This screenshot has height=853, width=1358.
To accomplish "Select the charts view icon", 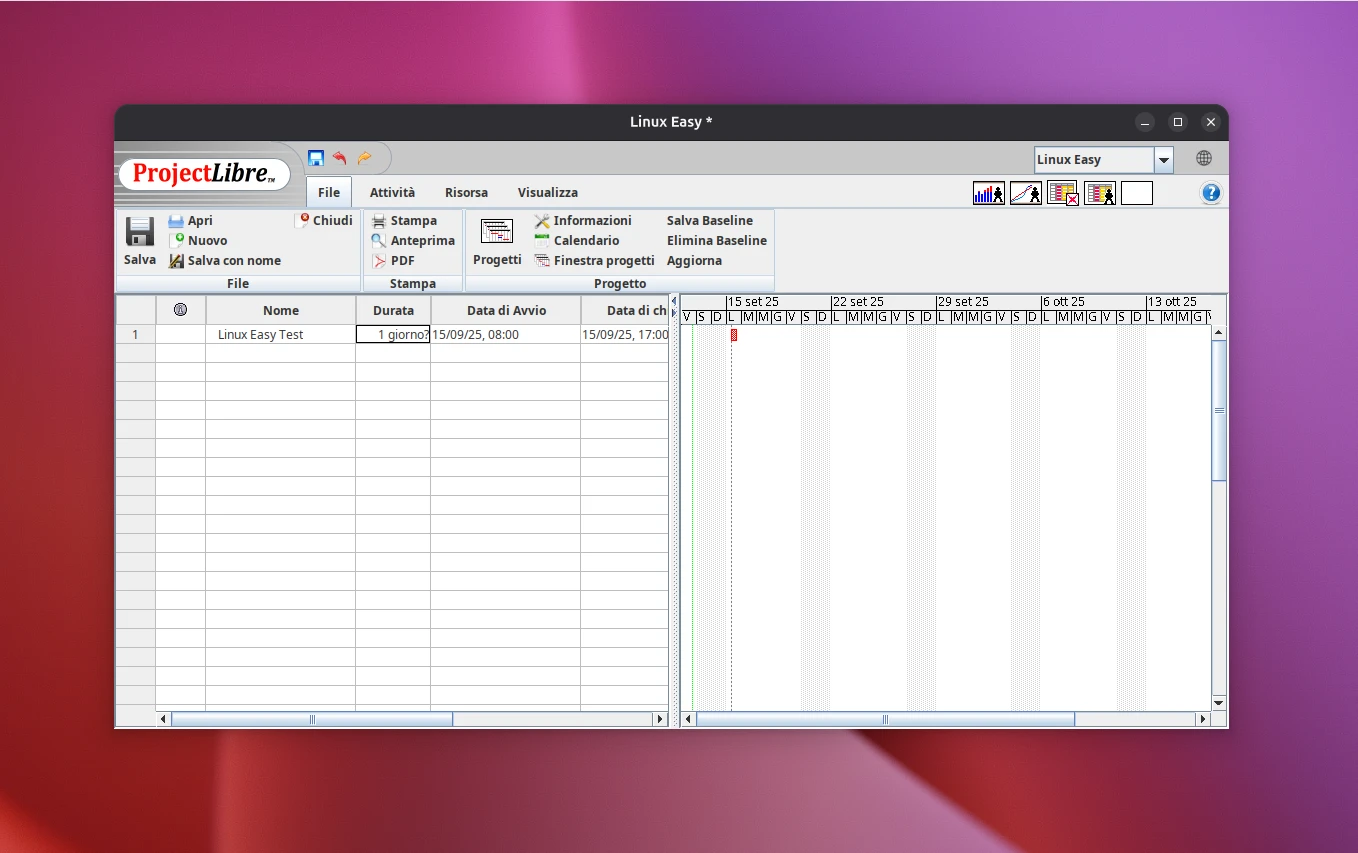I will click(1025, 192).
